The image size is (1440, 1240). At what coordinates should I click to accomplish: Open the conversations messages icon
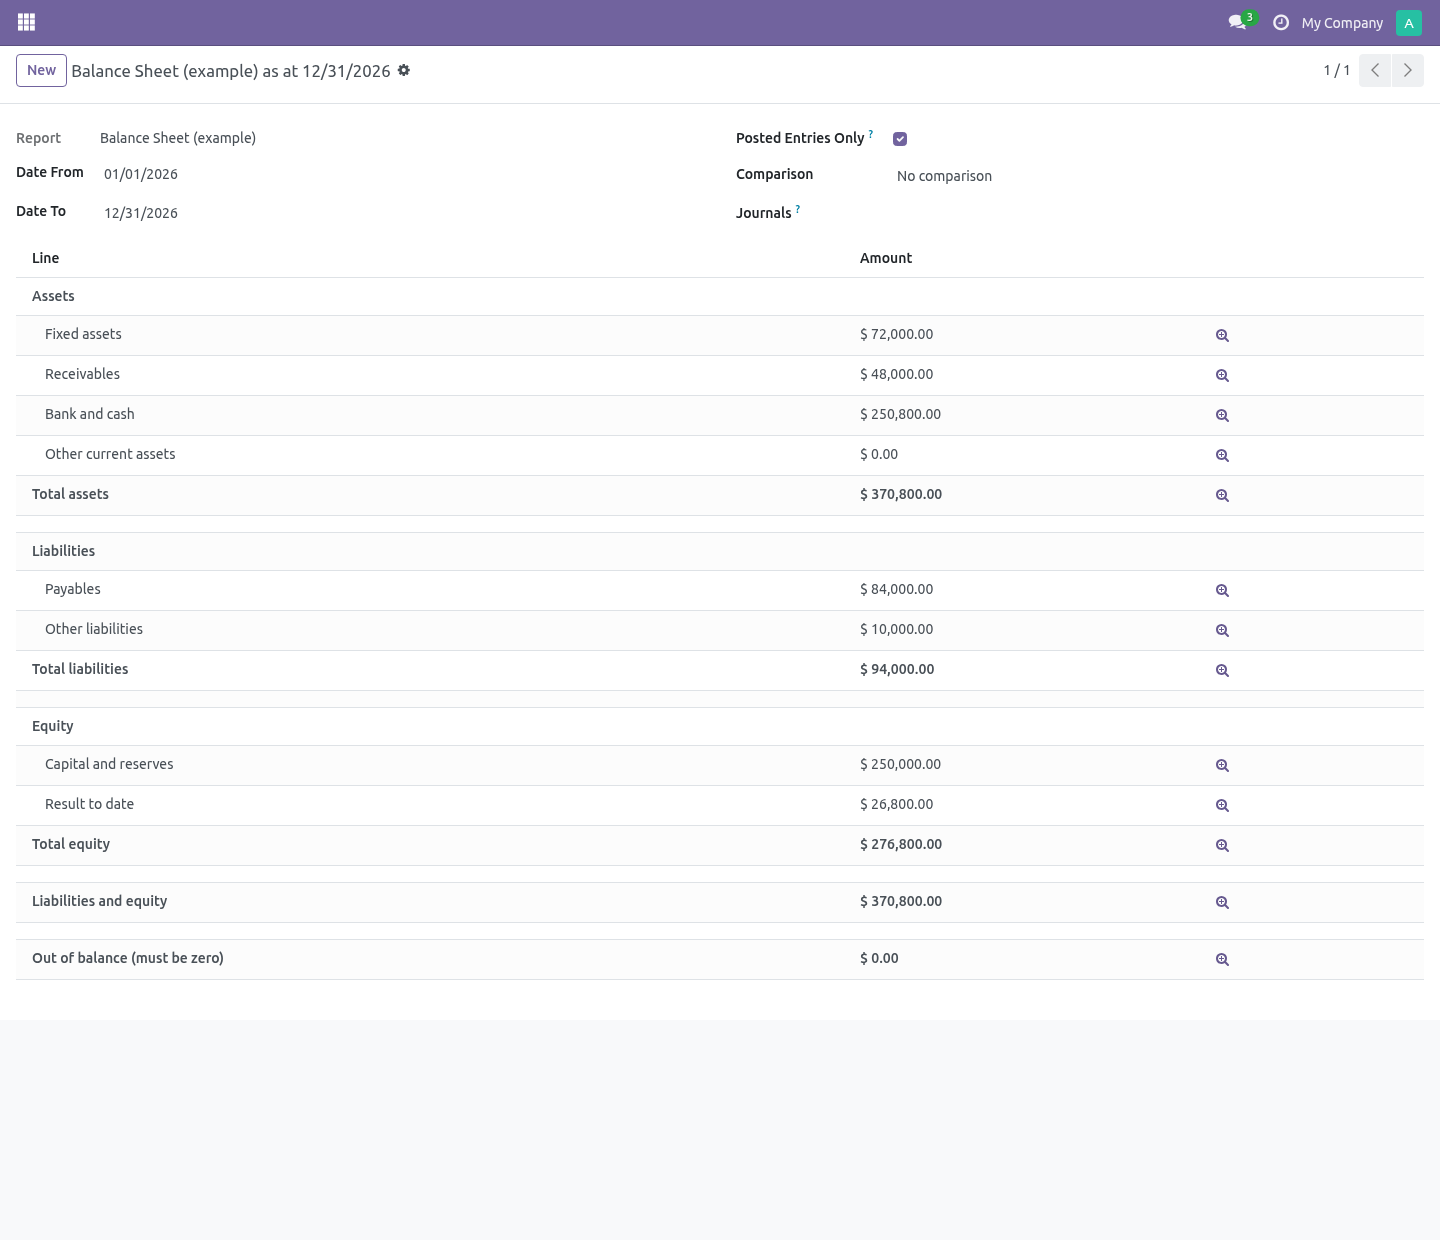pos(1238,22)
